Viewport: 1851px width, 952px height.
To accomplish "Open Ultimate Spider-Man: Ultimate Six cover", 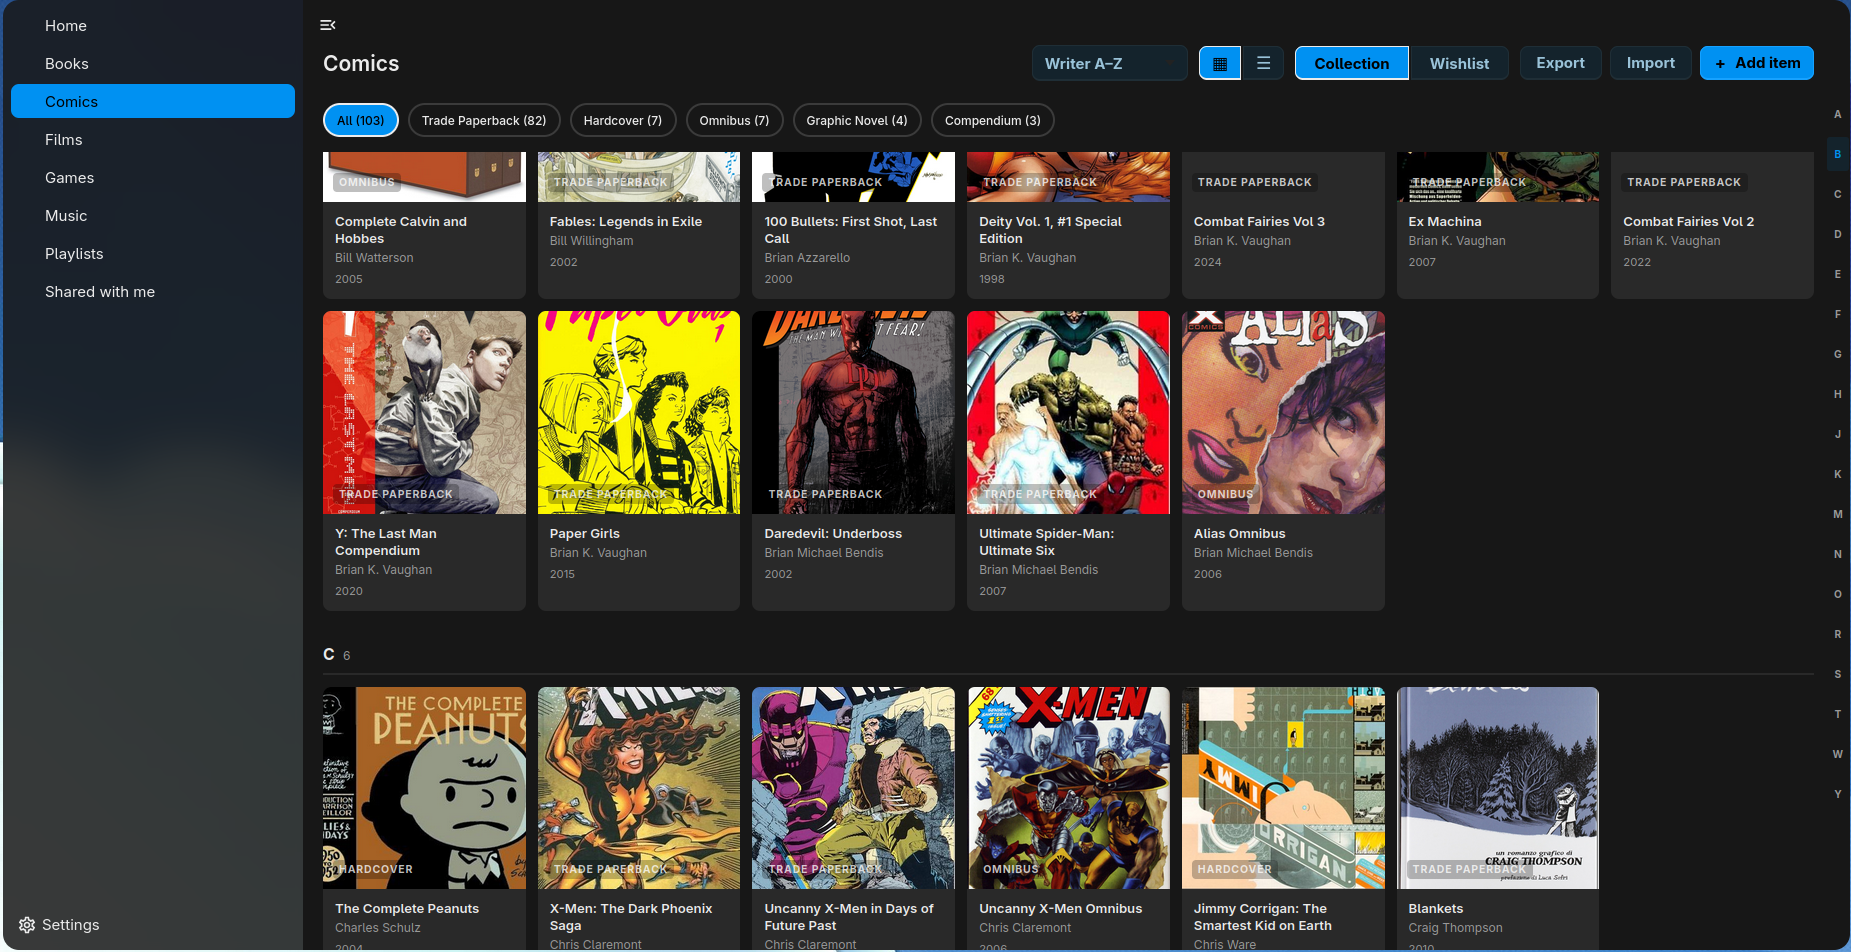I will coord(1068,412).
